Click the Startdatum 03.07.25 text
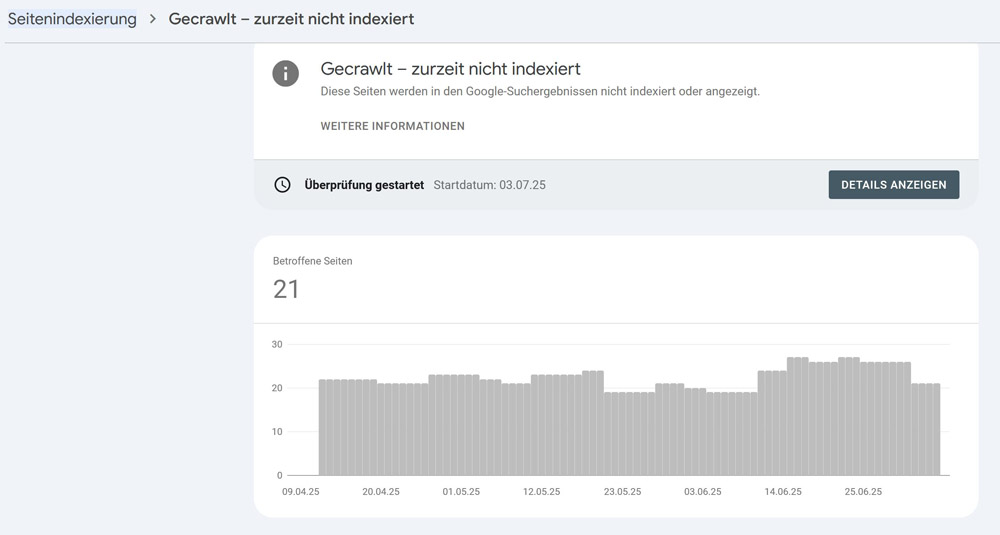The height and width of the screenshot is (535, 1000). pos(489,185)
